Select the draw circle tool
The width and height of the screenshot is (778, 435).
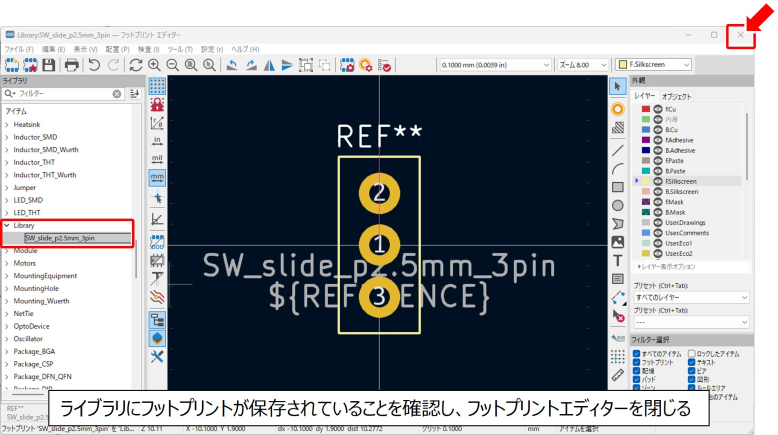(617, 205)
